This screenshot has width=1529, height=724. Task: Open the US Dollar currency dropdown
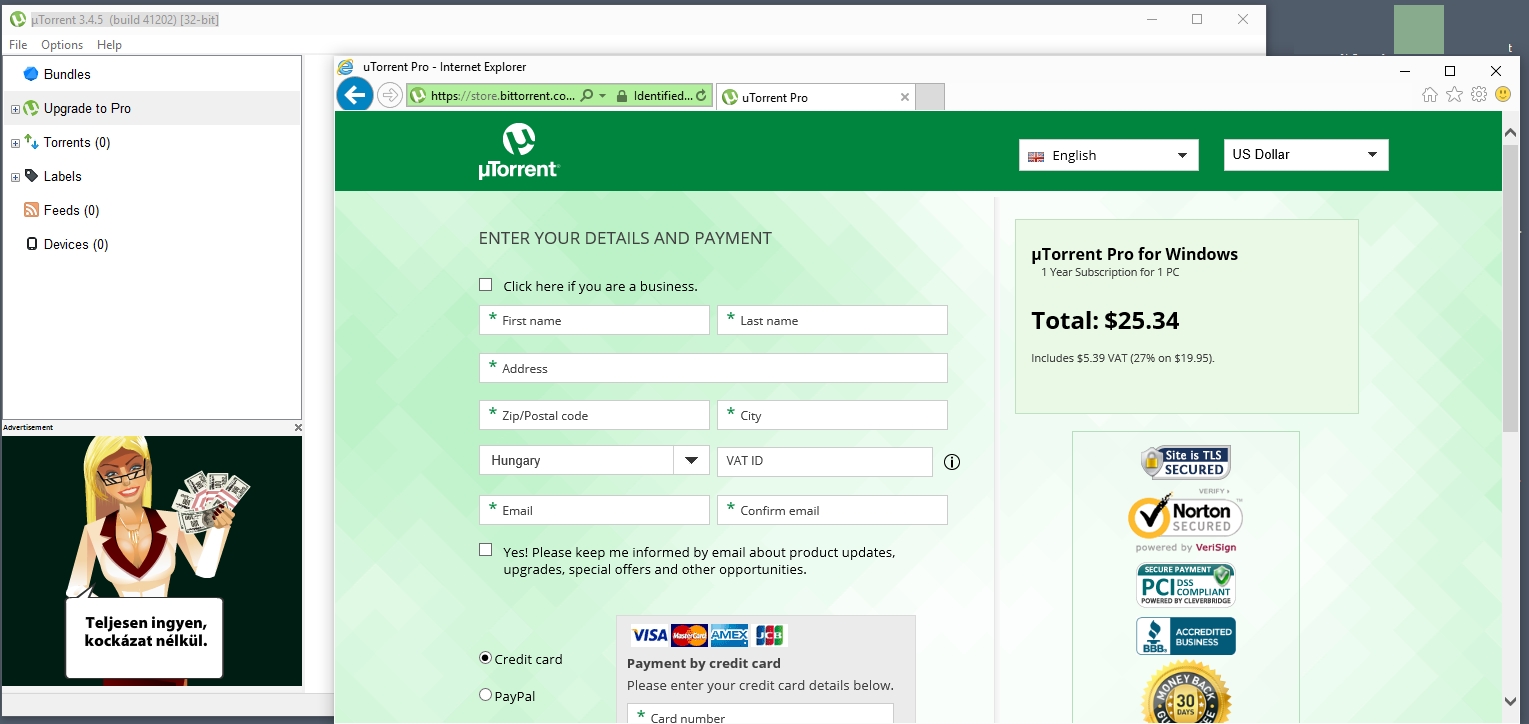(x=1306, y=155)
